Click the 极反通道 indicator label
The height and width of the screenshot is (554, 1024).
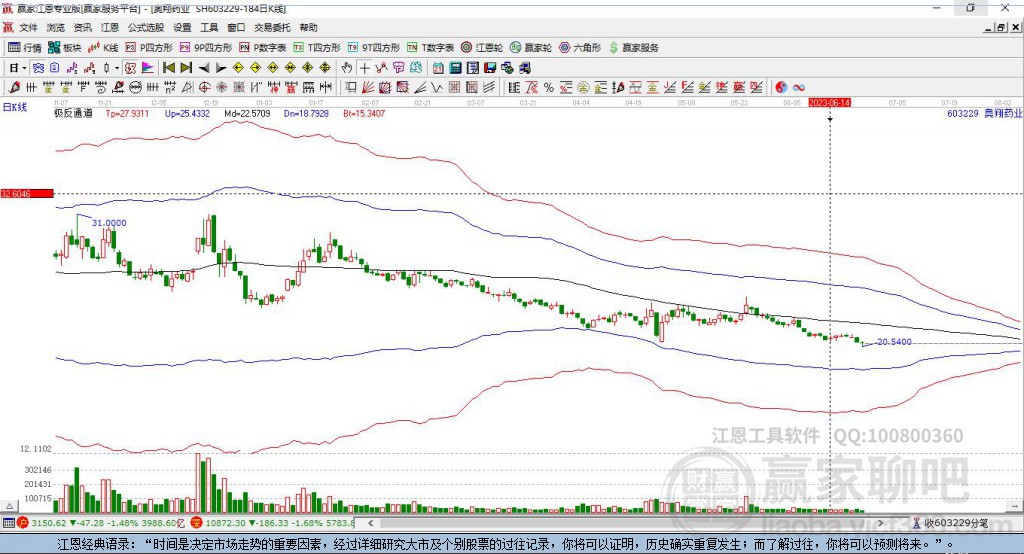[73, 113]
